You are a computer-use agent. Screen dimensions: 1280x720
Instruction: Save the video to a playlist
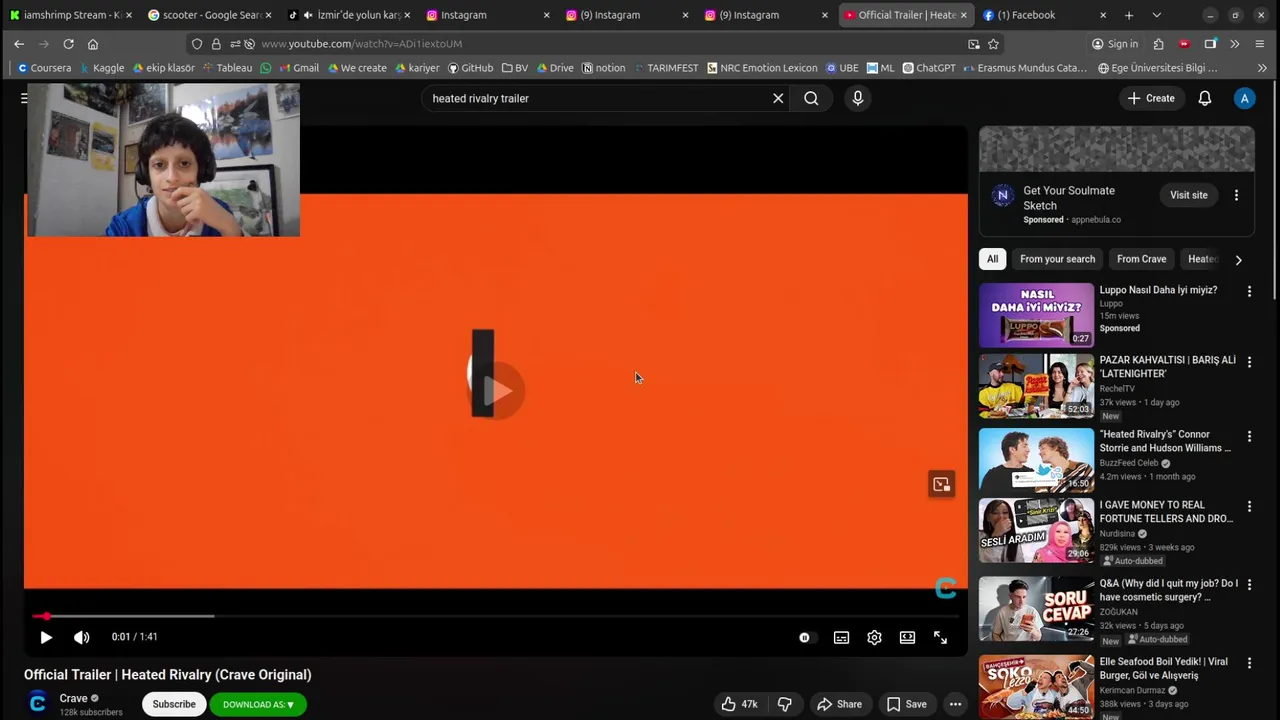906,704
